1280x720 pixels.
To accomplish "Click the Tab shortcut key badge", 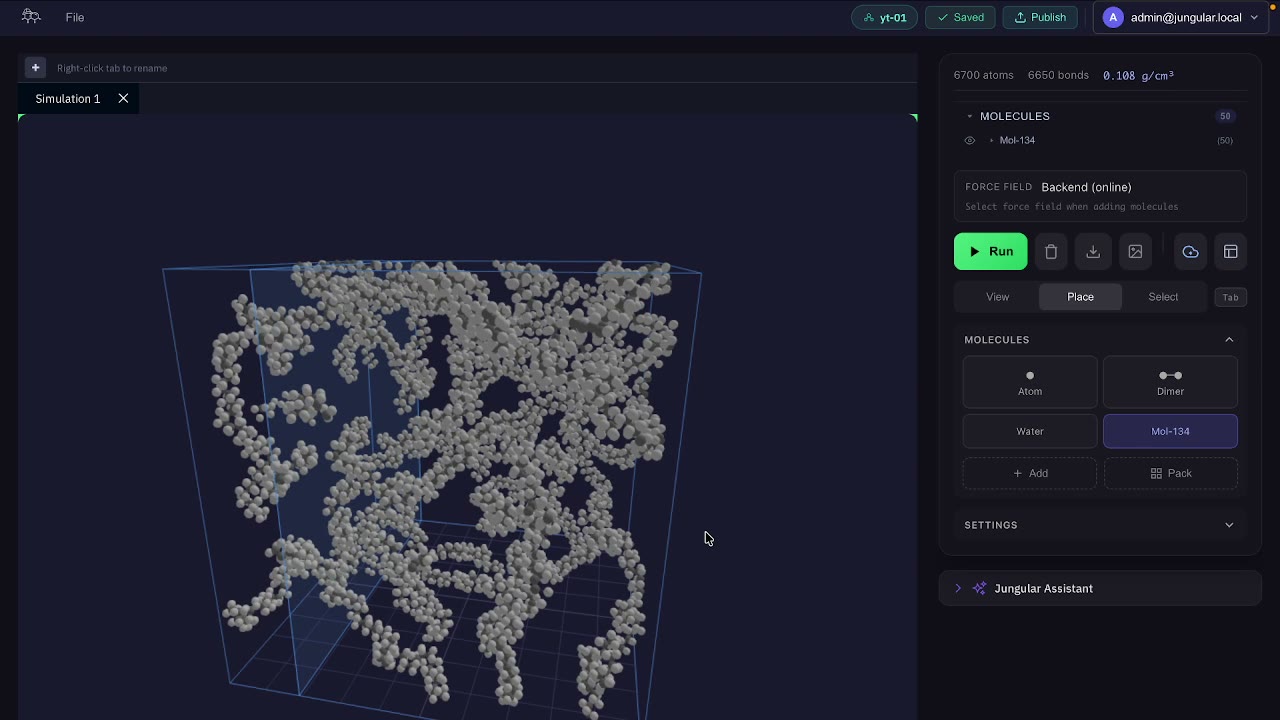I will [x=1230, y=297].
